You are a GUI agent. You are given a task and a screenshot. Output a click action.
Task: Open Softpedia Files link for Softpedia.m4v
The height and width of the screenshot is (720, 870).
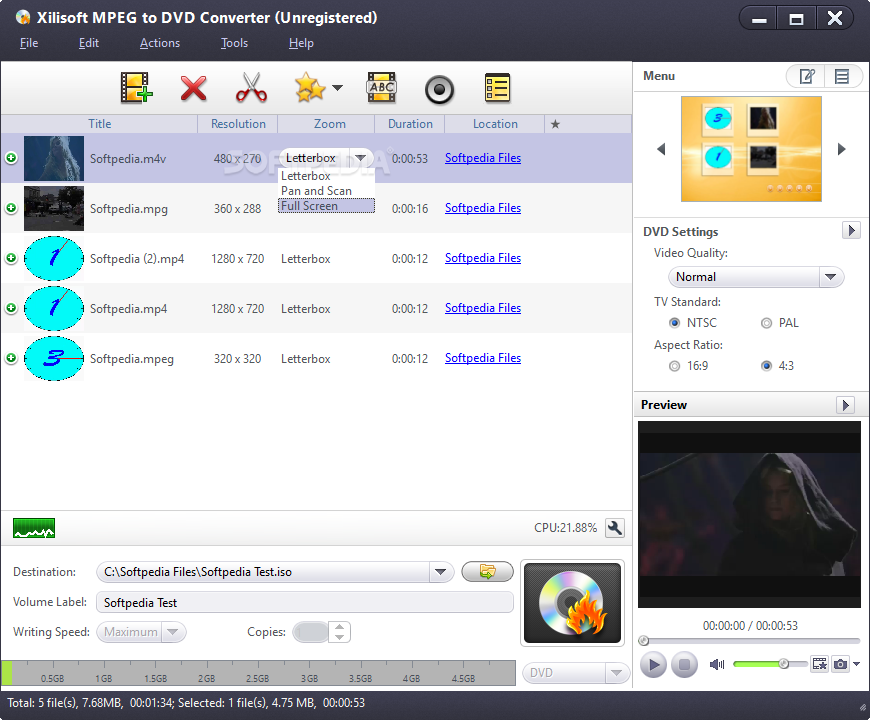tap(483, 158)
